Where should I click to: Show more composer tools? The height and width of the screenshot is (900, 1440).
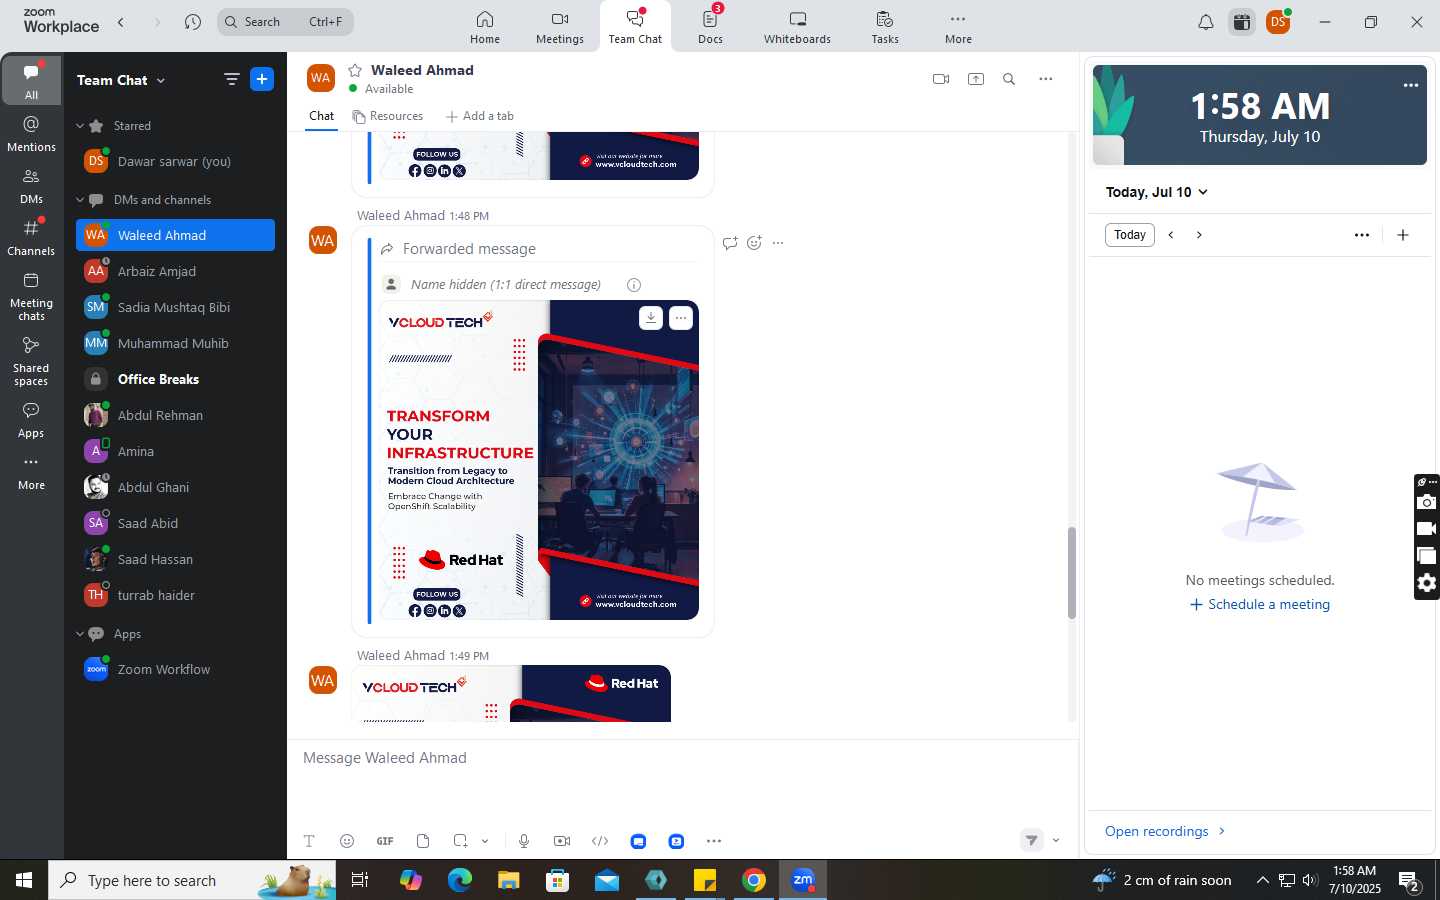point(714,841)
